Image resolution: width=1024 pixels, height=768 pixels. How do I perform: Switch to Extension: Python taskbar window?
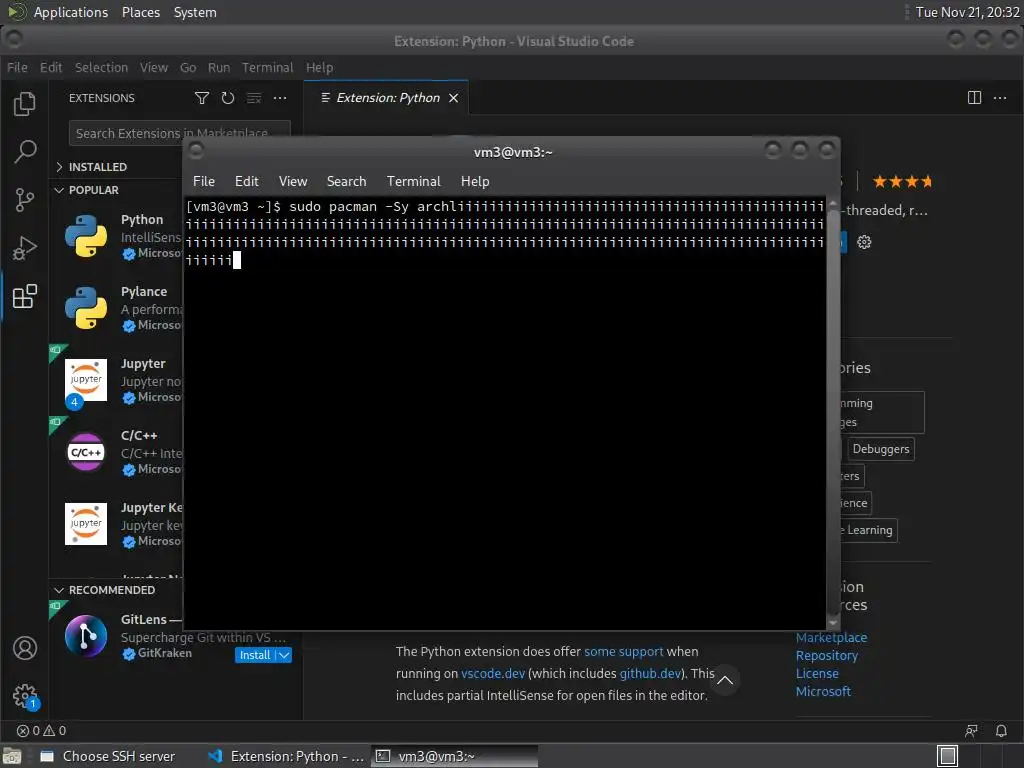point(286,756)
